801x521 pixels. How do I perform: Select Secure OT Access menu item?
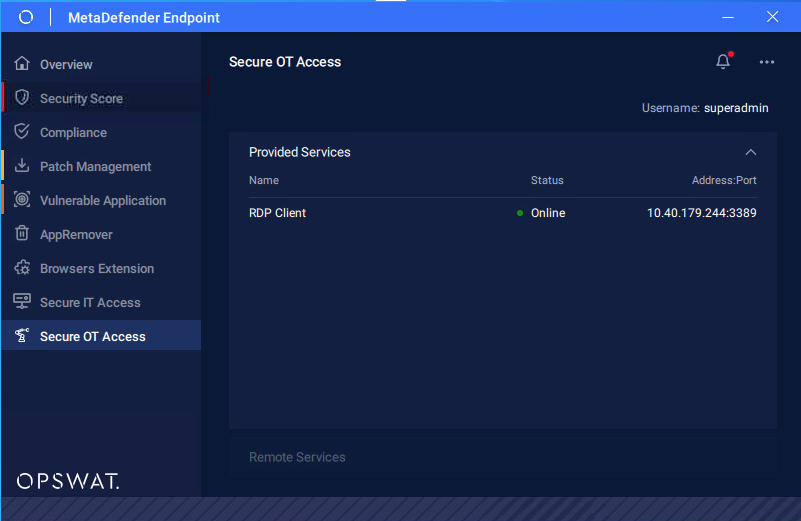[x=101, y=336]
